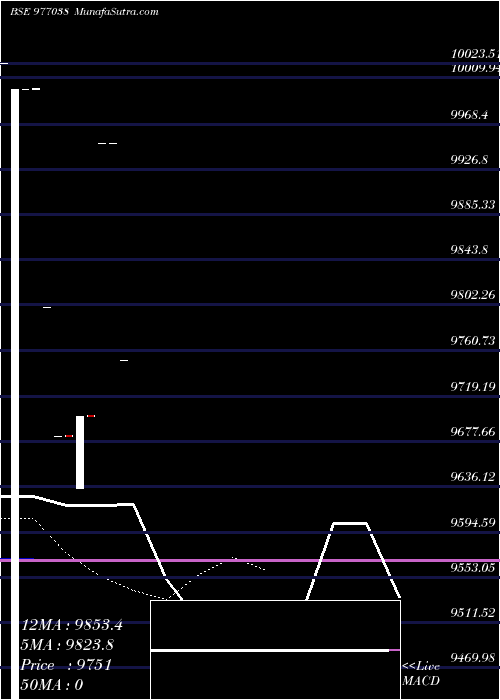
Task: Click the 9968.4 price axis label
Action: 469,115
